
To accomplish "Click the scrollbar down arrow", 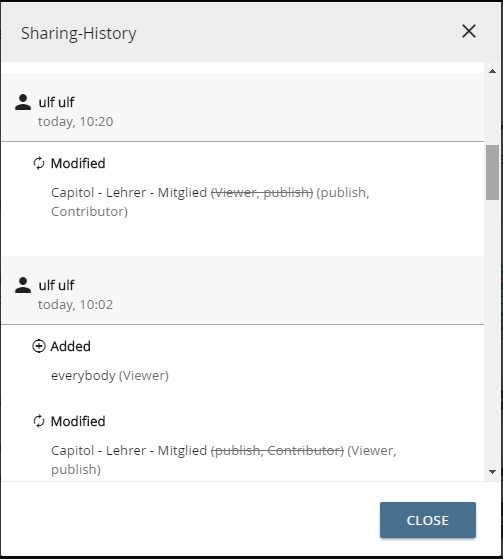I will 493,472.
